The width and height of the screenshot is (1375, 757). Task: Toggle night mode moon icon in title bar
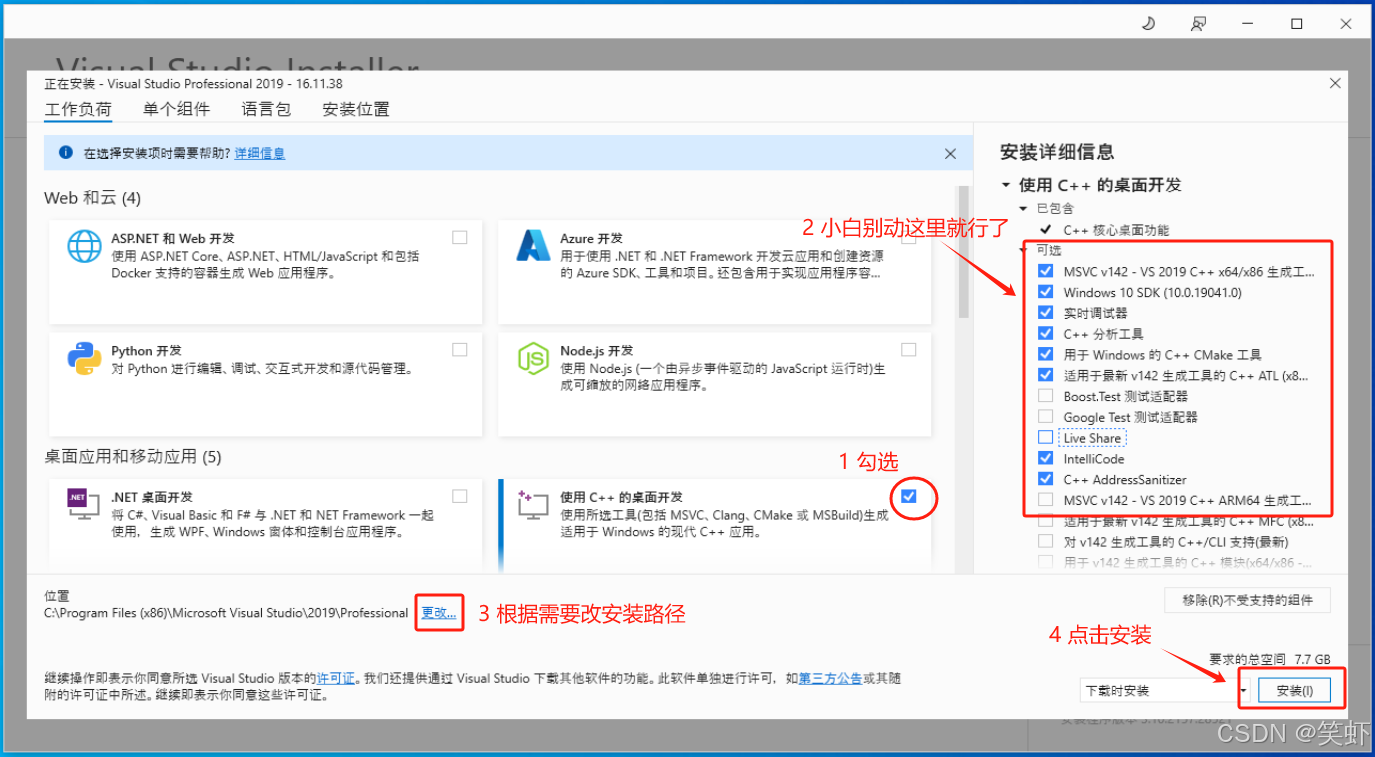[1148, 23]
